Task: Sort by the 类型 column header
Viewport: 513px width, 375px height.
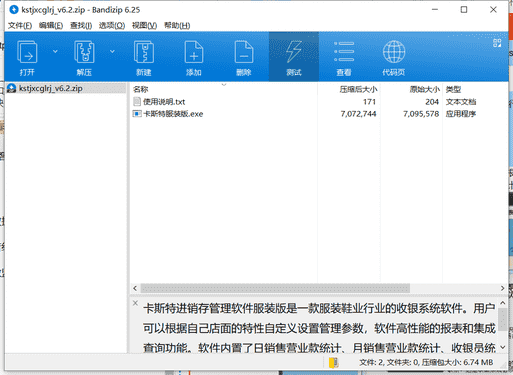Action: click(x=453, y=89)
